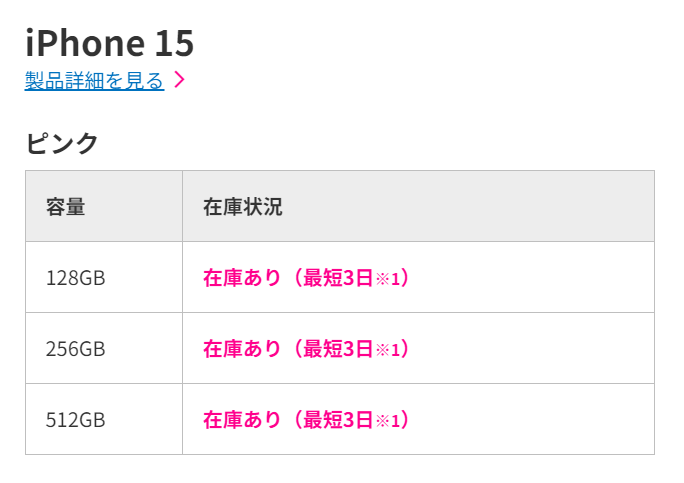Screen dimensions: 684x483
Task: Select the 128GB capacity cell
Action: click(104, 277)
